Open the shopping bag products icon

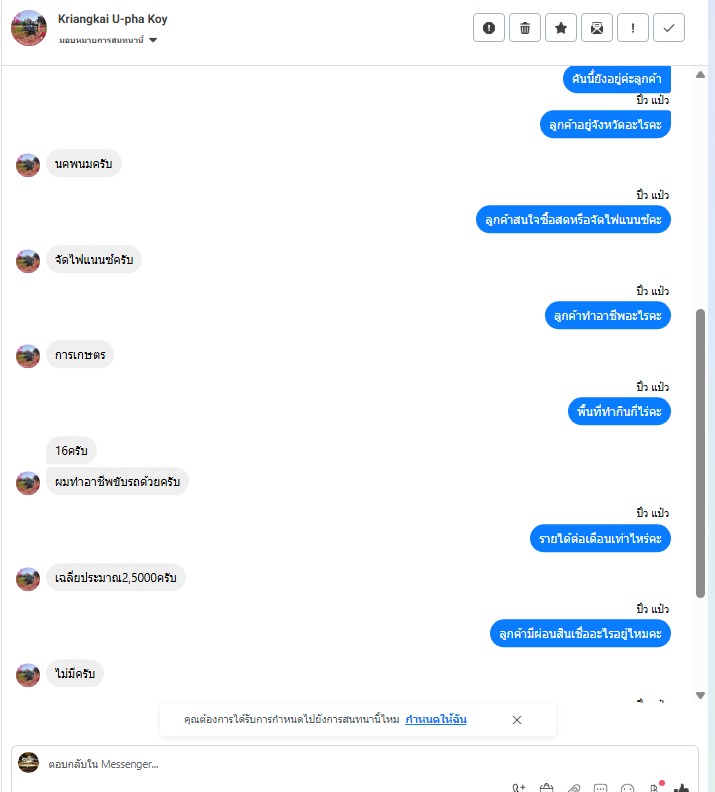pyautogui.click(x=546, y=788)
